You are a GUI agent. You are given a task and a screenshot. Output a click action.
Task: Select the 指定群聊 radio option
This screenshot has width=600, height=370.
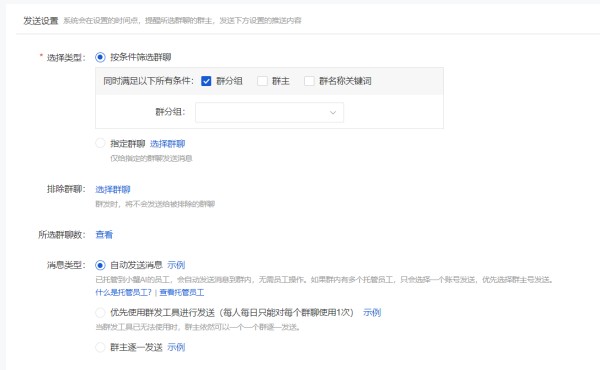(x=100, y=143)
